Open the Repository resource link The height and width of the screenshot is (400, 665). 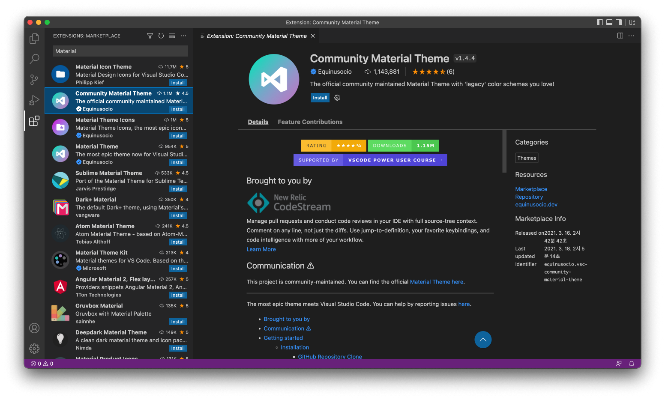(529, 197)
